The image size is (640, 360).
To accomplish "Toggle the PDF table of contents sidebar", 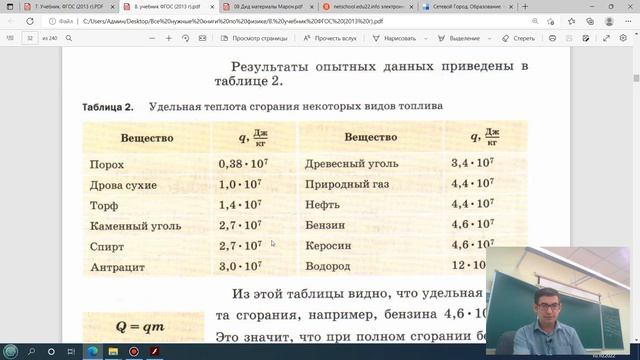I will (10, 38).
